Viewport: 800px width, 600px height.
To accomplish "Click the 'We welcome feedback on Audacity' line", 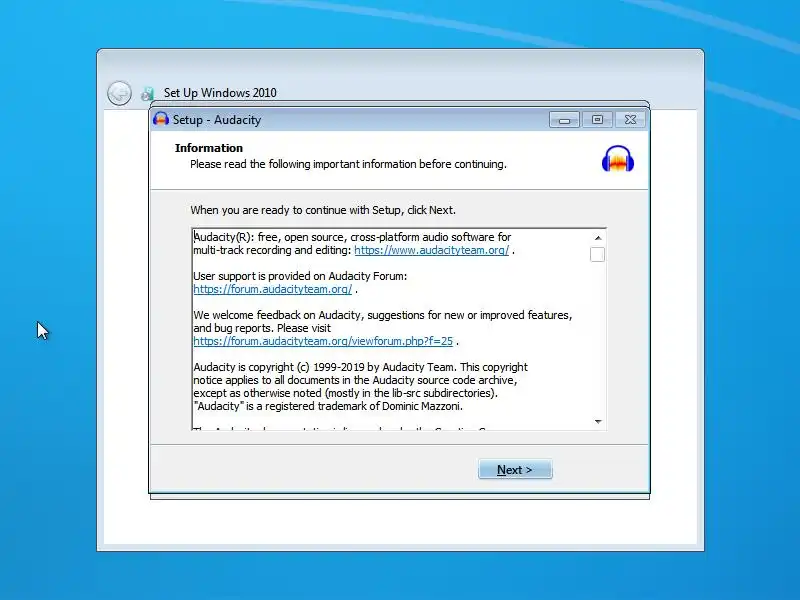I will [383, 315].
